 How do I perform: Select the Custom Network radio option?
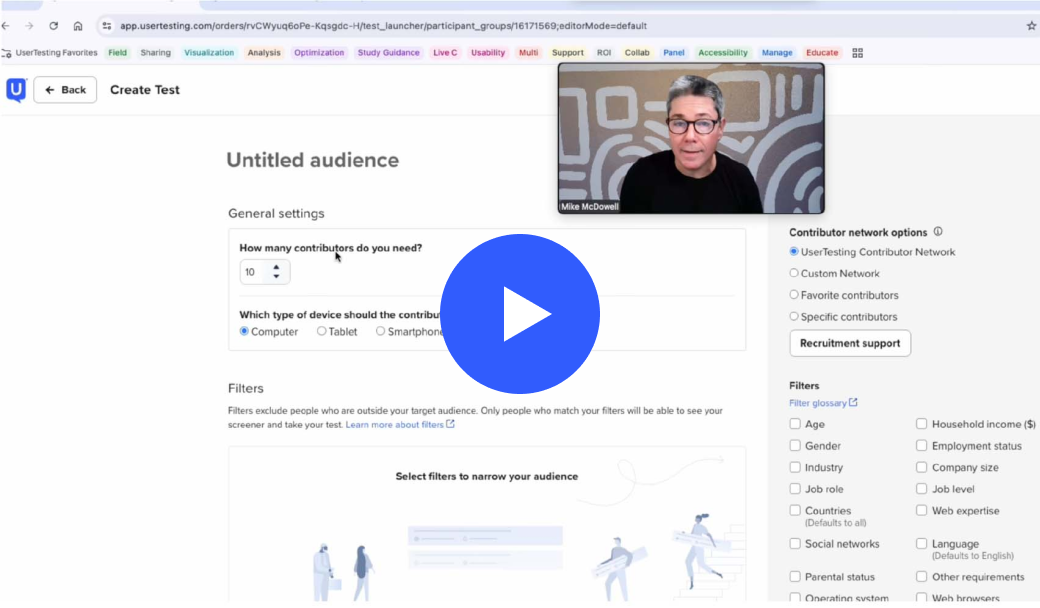click(x=794, y=273)
